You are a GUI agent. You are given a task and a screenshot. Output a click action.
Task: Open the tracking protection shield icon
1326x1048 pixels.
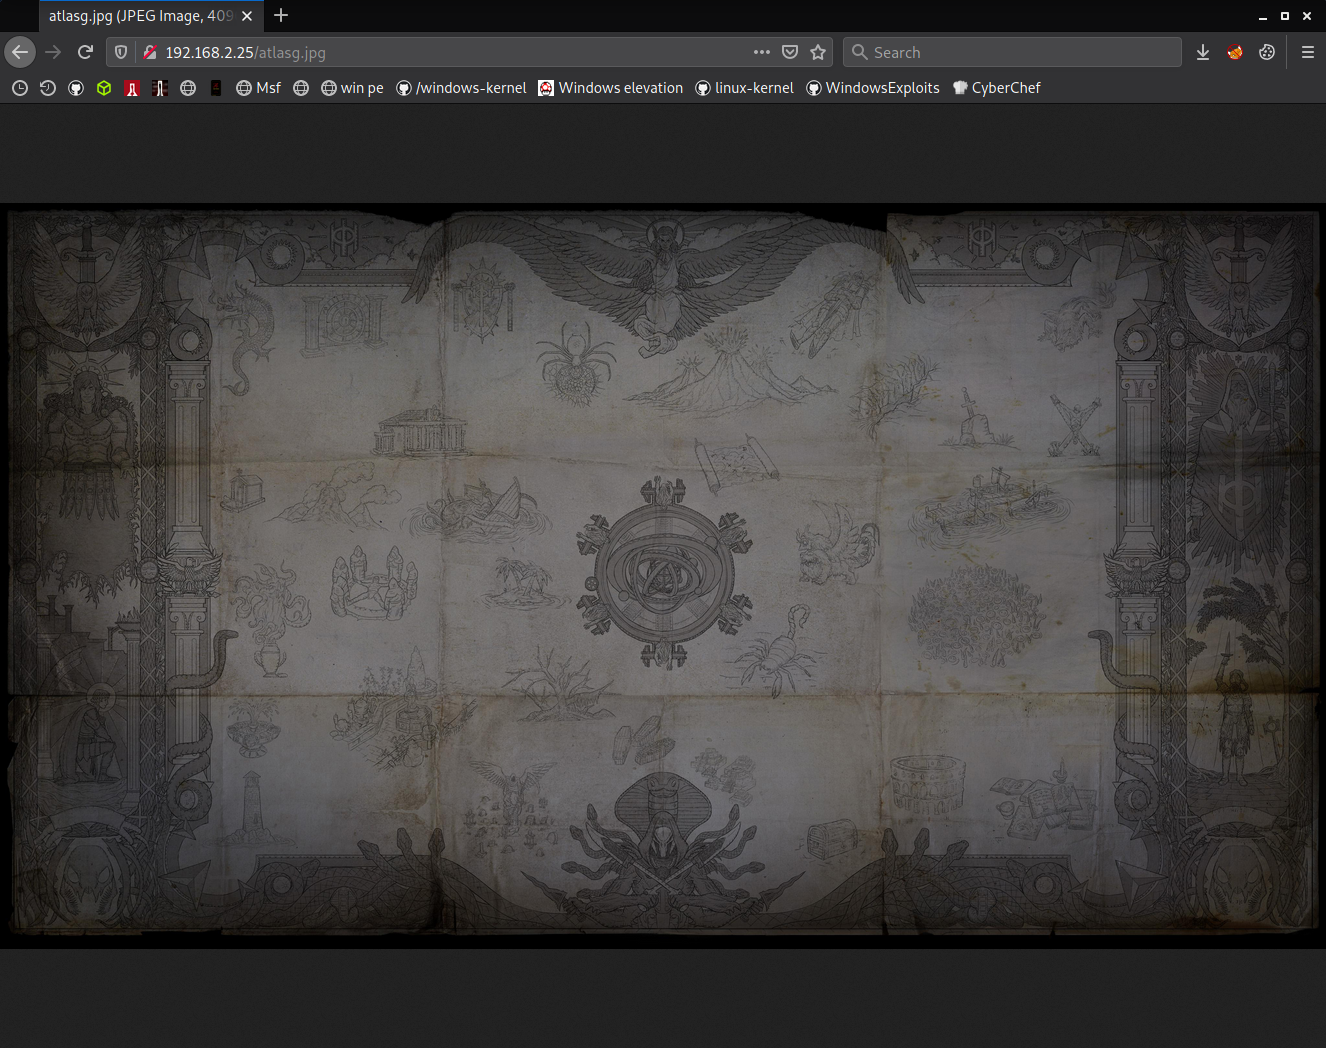pos(121,52)
